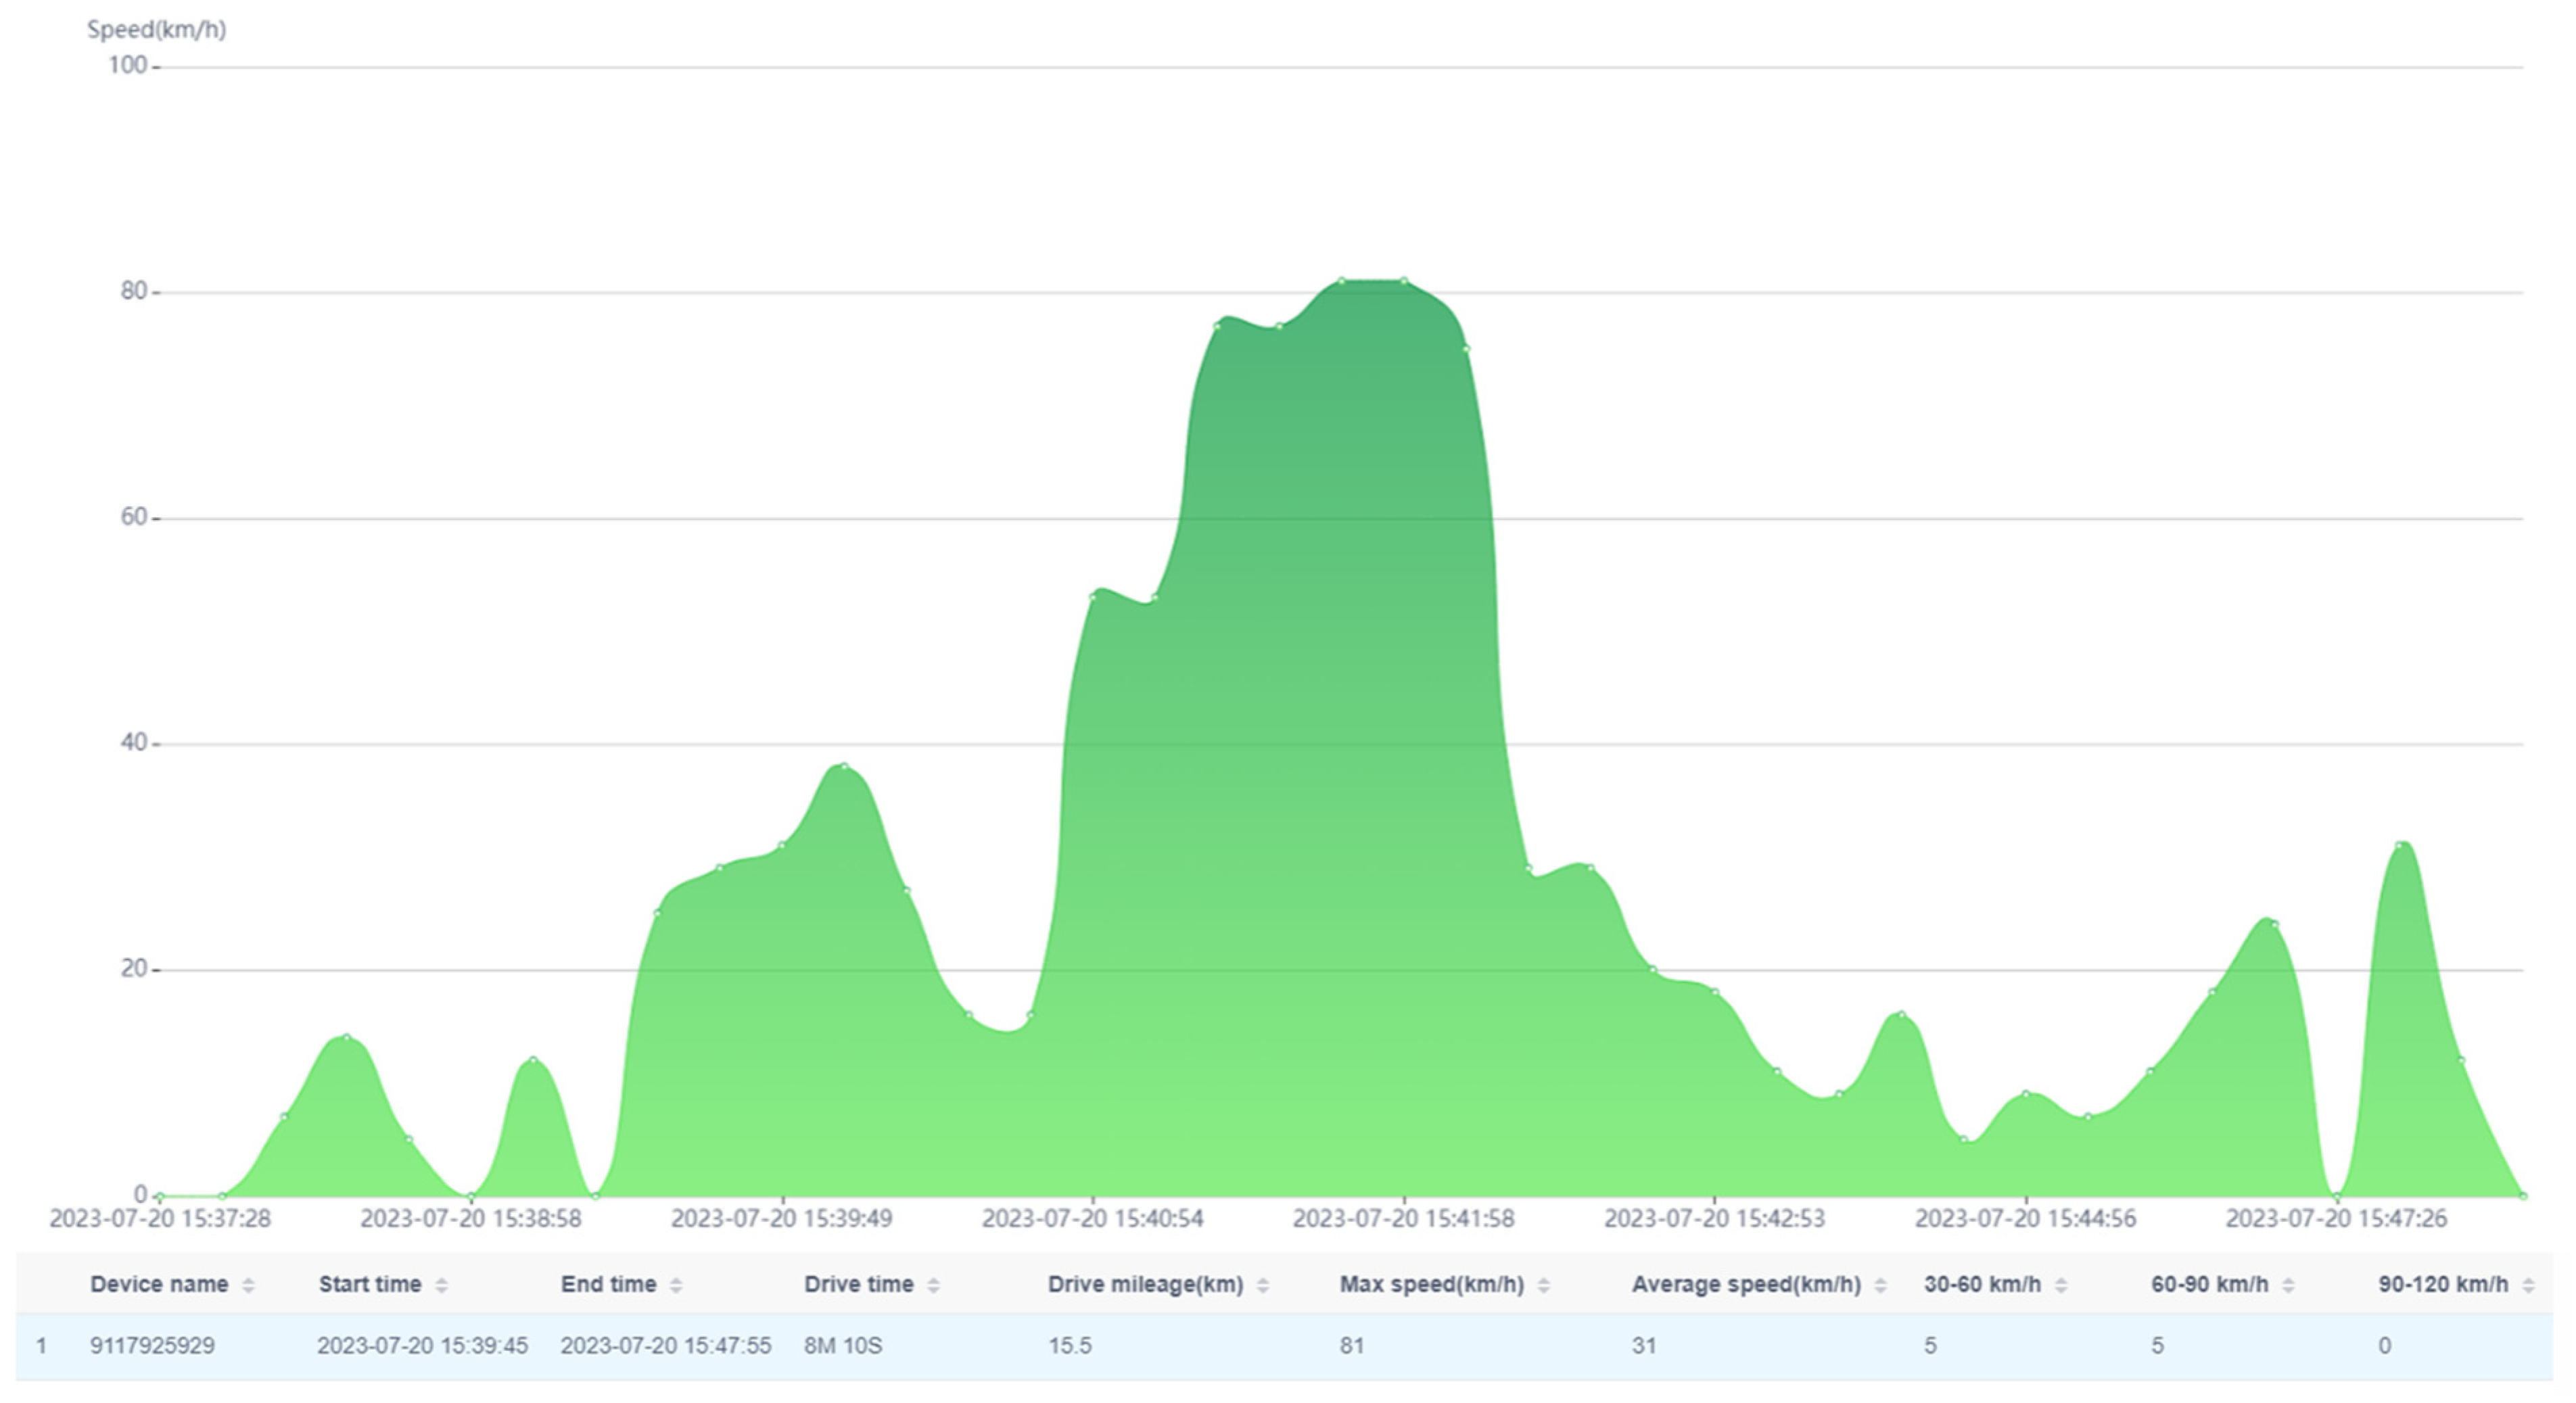Click sort icon beside Drive mileage(km)
This screenshot has width=2576, height=1403.
1263,1286
